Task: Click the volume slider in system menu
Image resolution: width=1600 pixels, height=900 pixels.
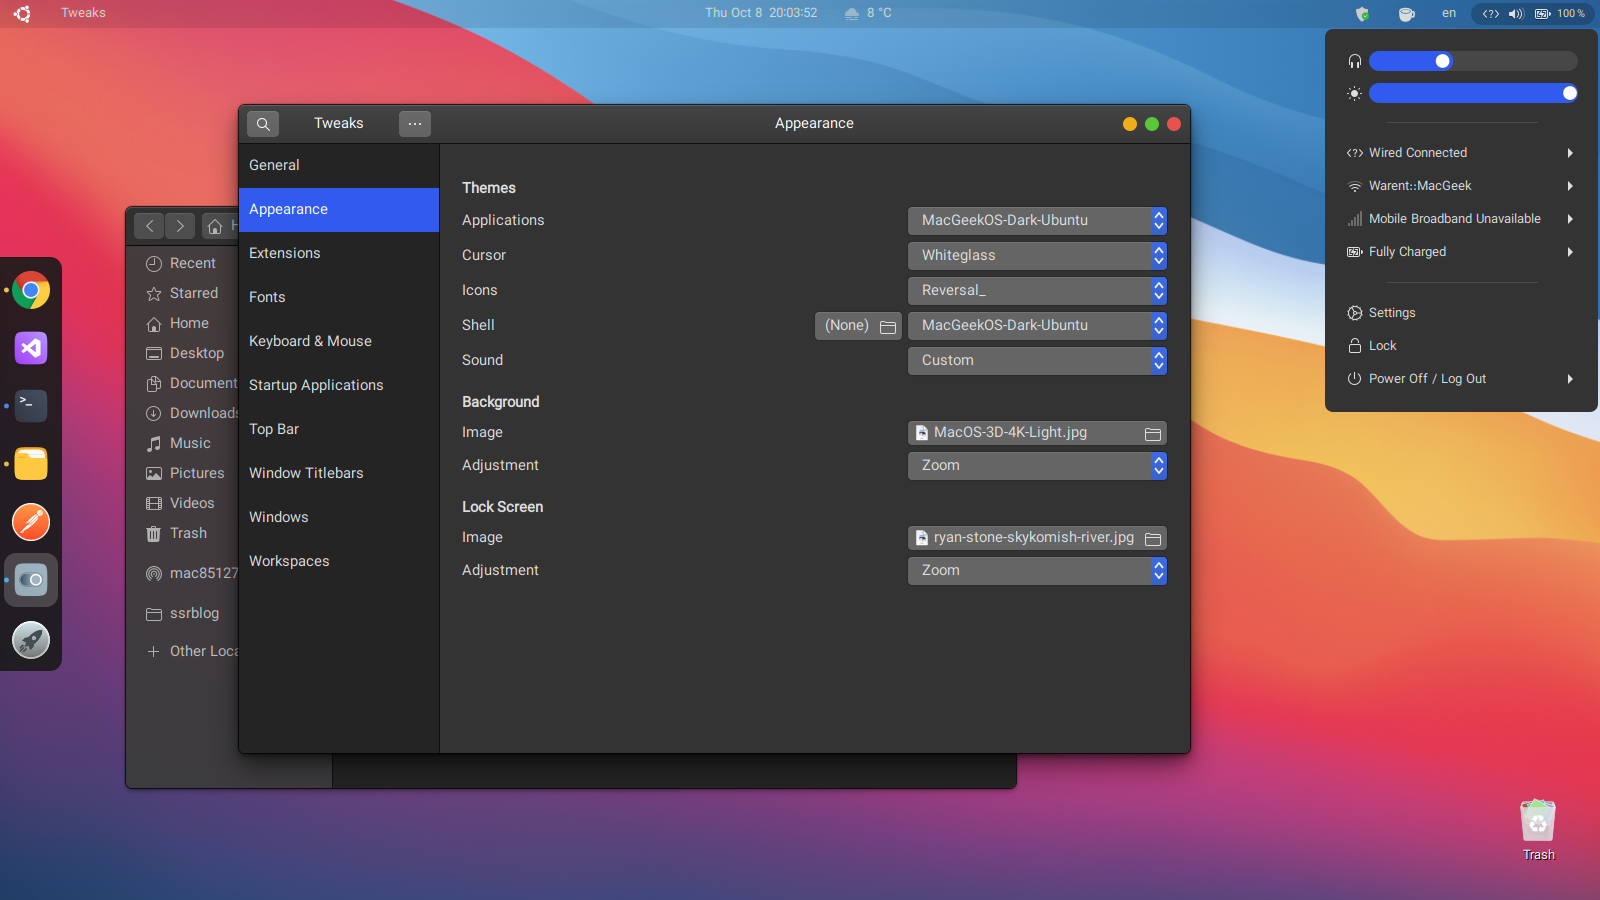Action: pos(1473,61)
